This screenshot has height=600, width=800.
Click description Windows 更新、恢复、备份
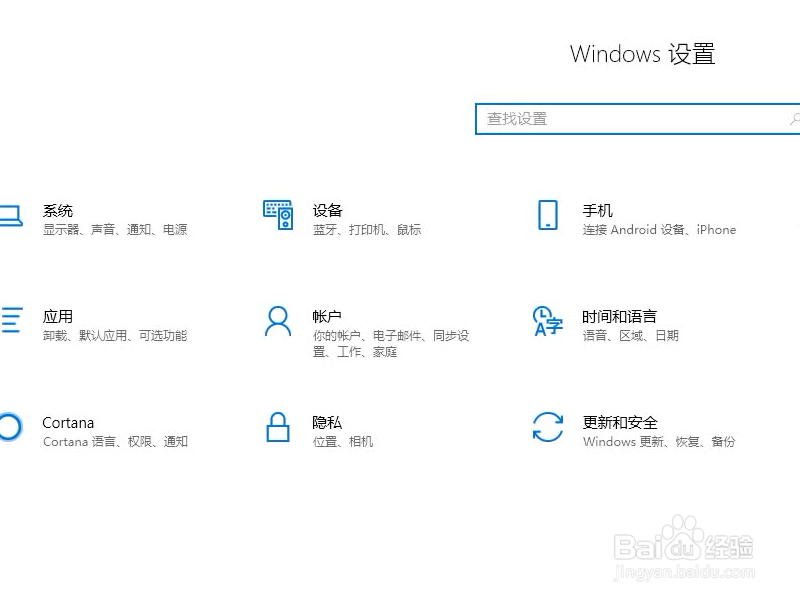pyautogui.click(x=659, y=441)
